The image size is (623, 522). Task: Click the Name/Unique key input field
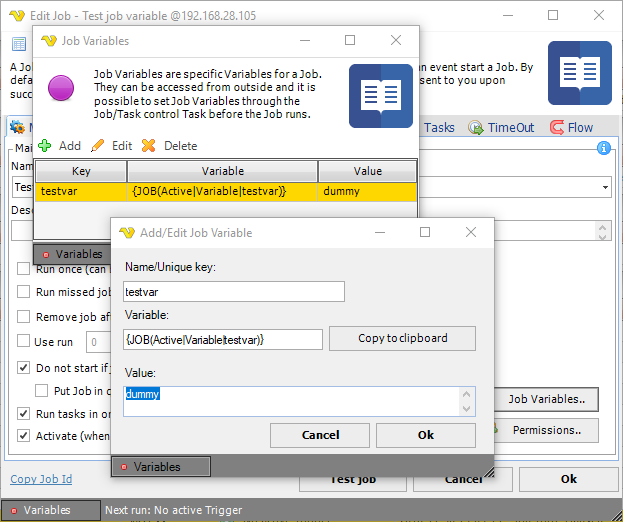coord(234,291)
